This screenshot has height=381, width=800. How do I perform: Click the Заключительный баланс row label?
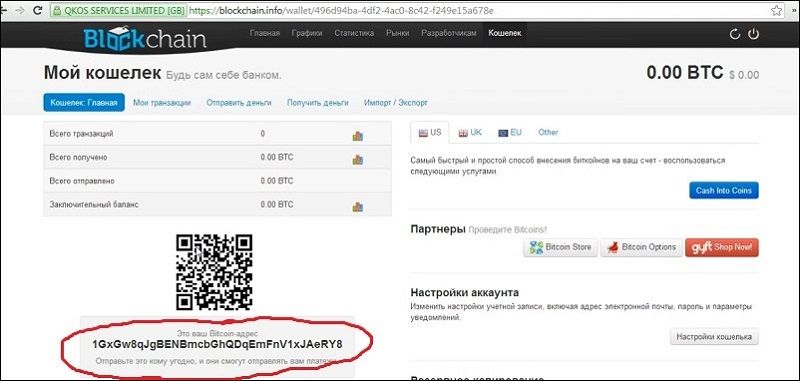[x=94, y=204]
